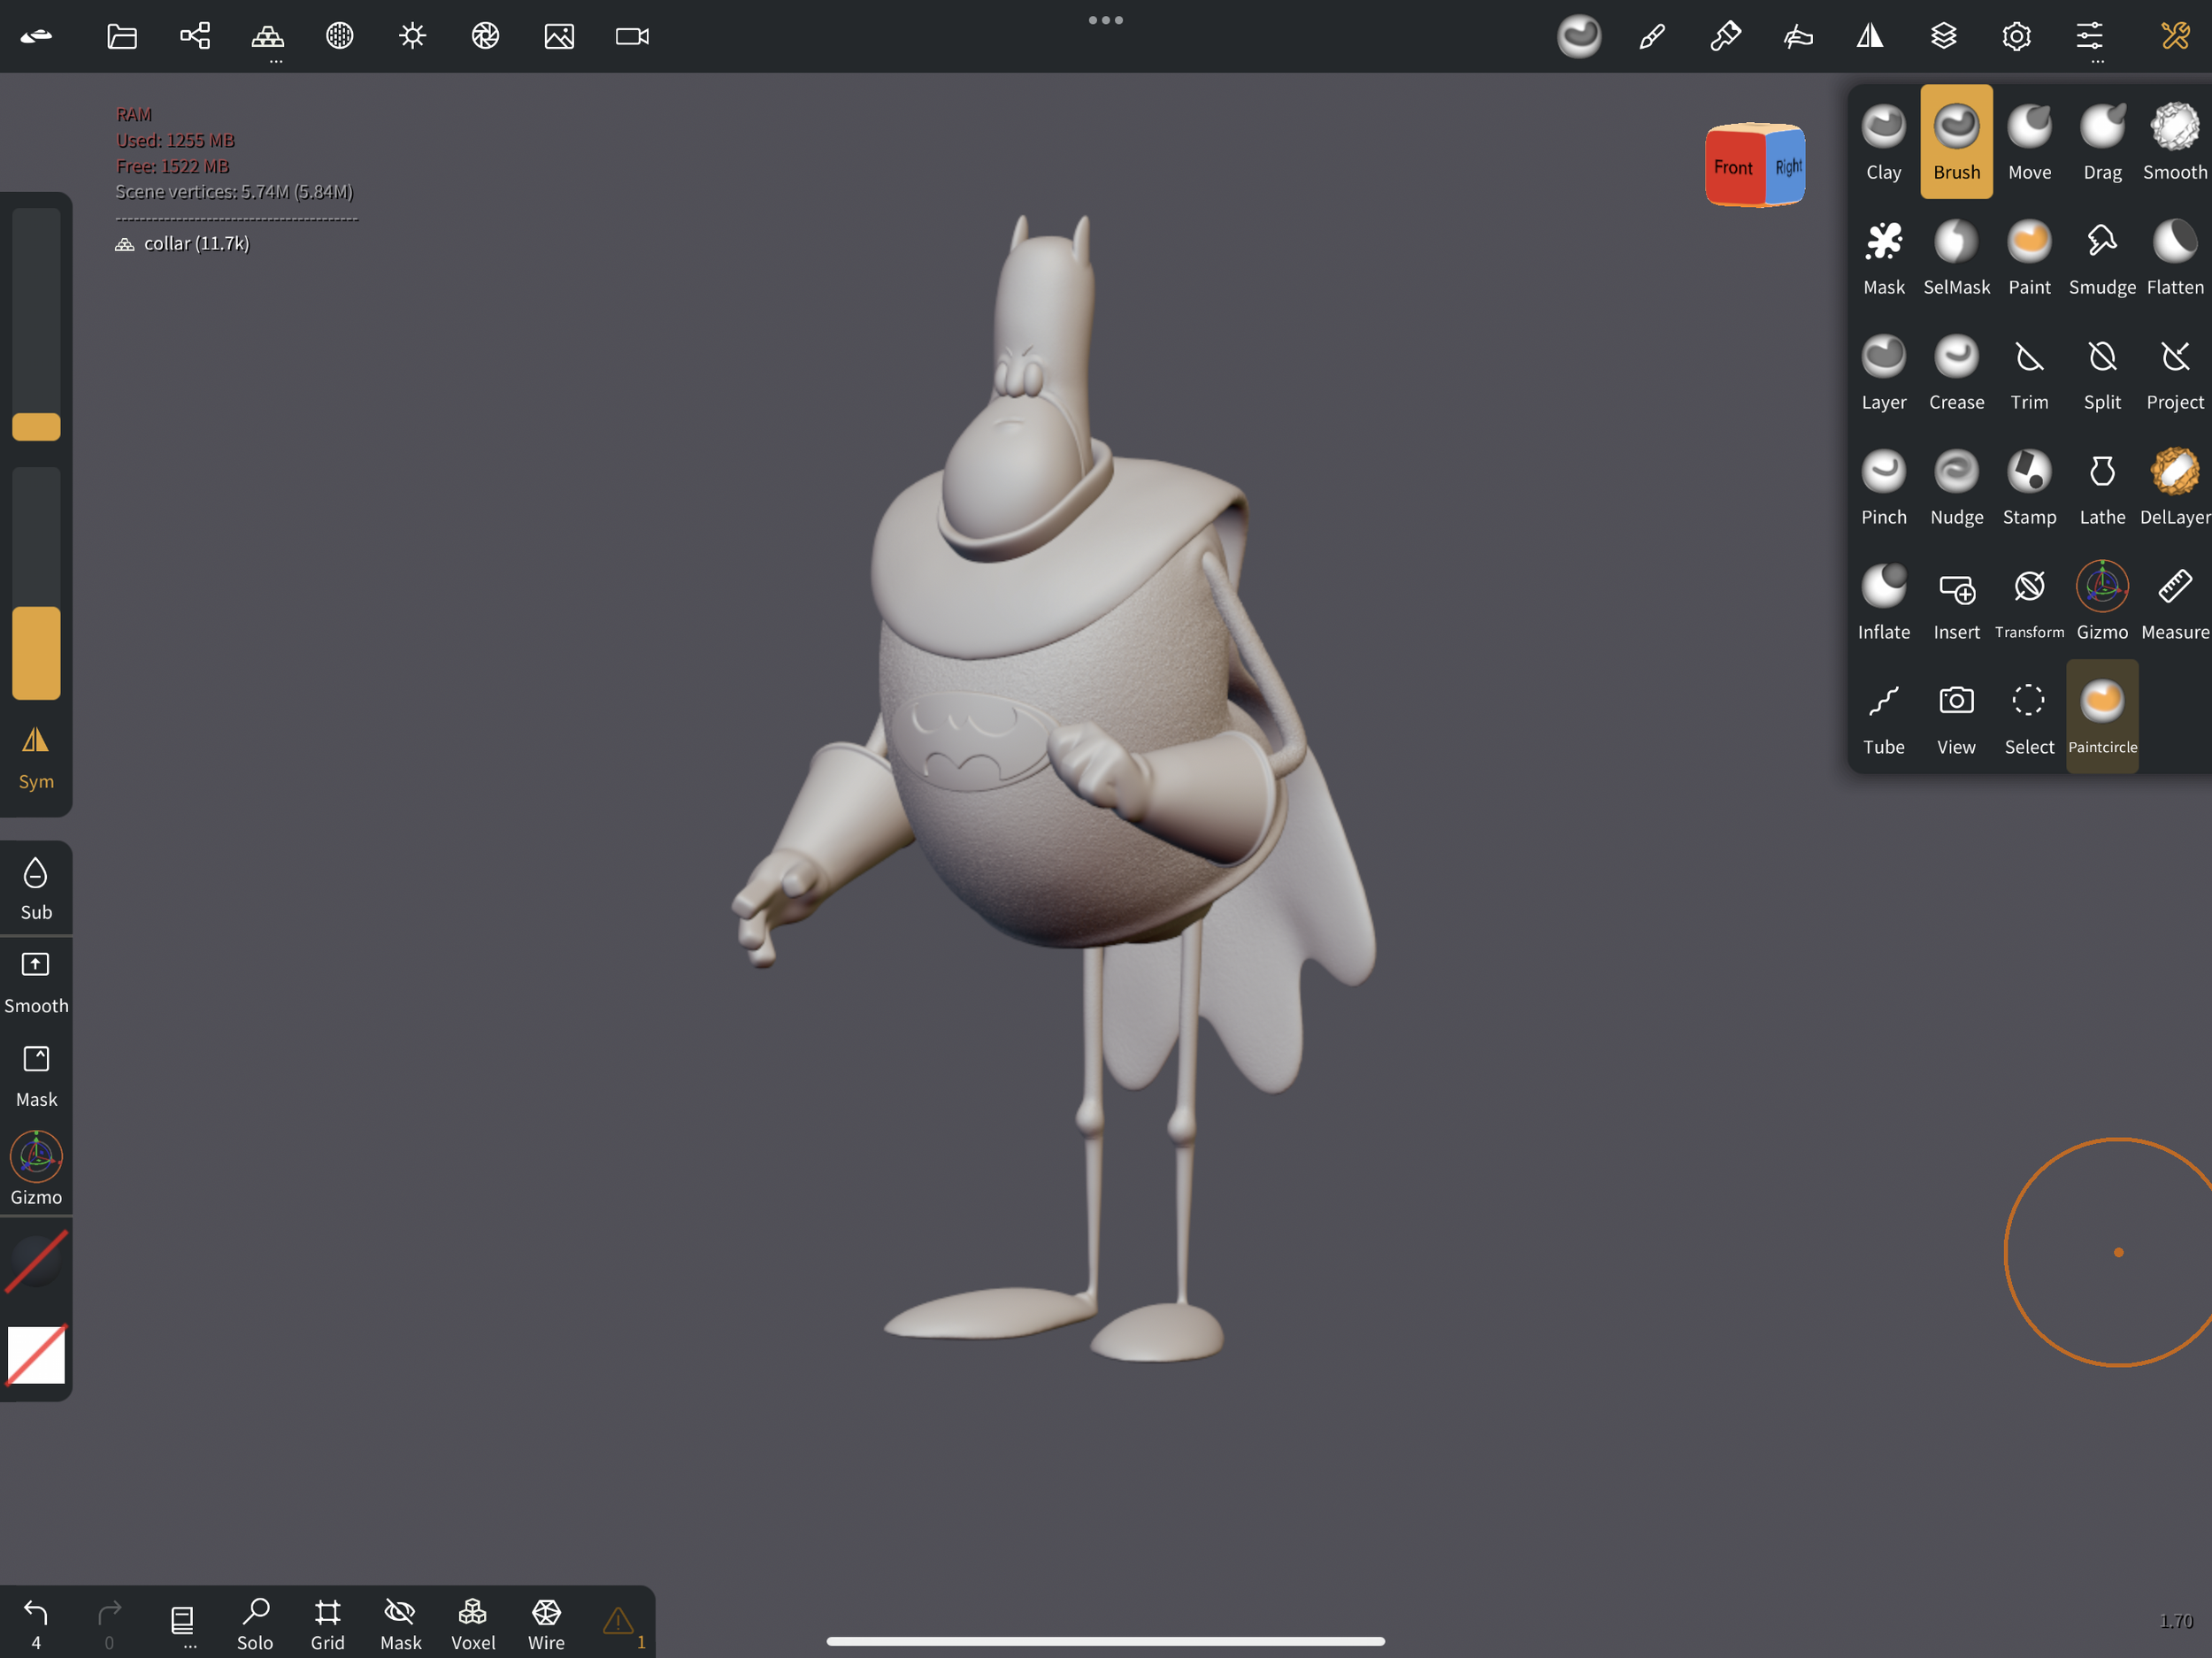Select the Brush tool

point(1956,142)
